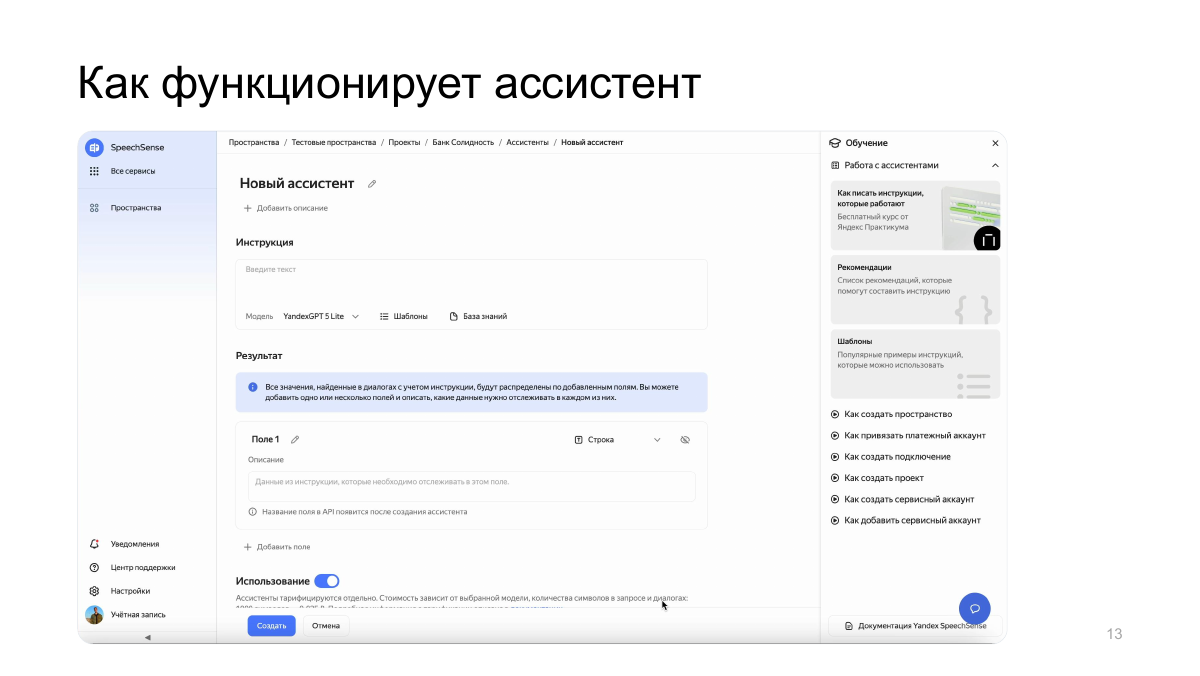Image resolution: width=1200 pixels, height=676 pixels.
Task: Click the Шаблоны list icon in instruction box
Action: click(x=384, y=316)
